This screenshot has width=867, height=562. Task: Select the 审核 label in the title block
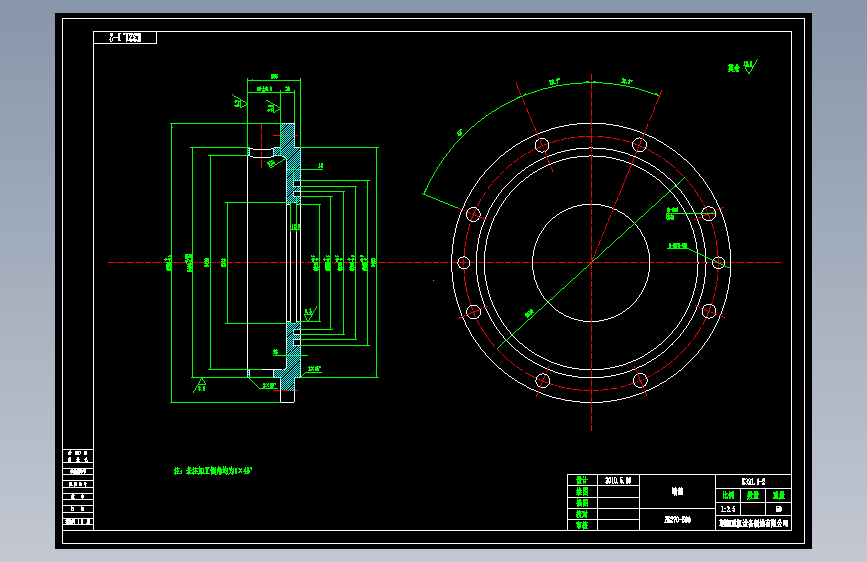click(x=582, y=525)
